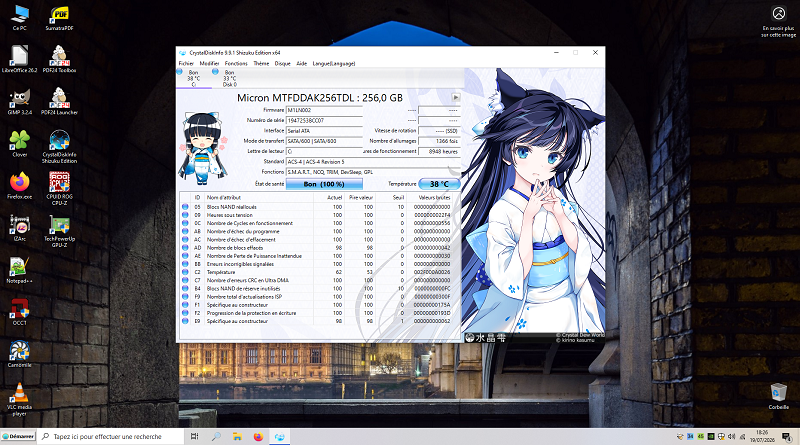Open the Disque menu
800x445 pixels.
point(282,63)
